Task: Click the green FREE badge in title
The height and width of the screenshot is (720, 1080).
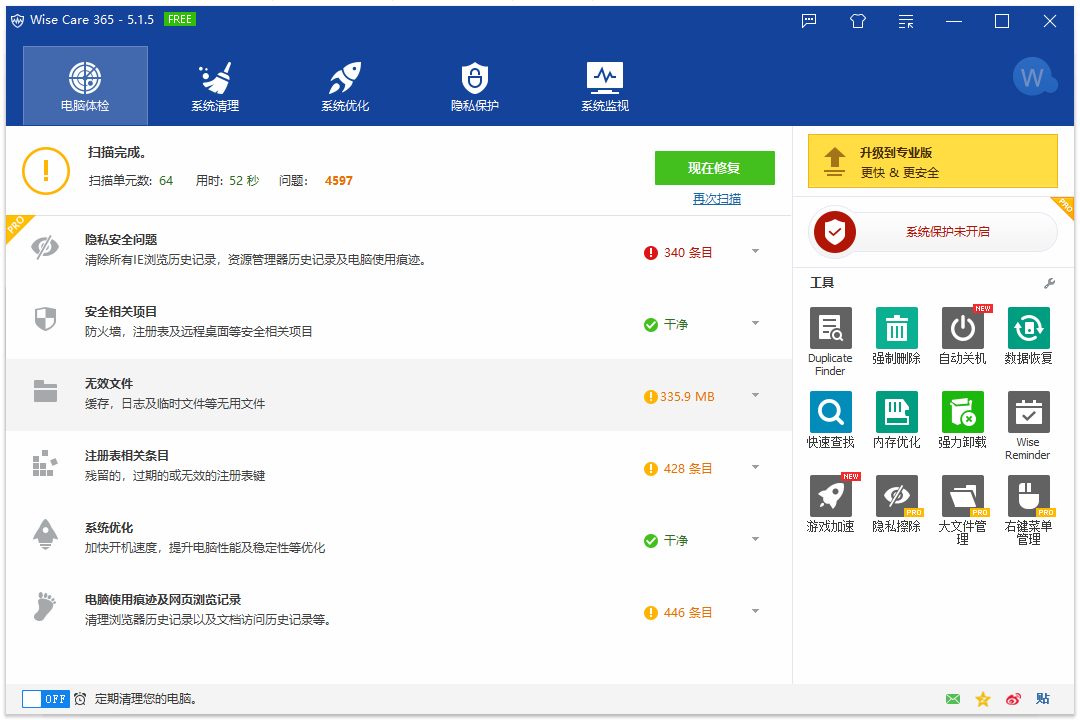Action: (x=180, y=19)
